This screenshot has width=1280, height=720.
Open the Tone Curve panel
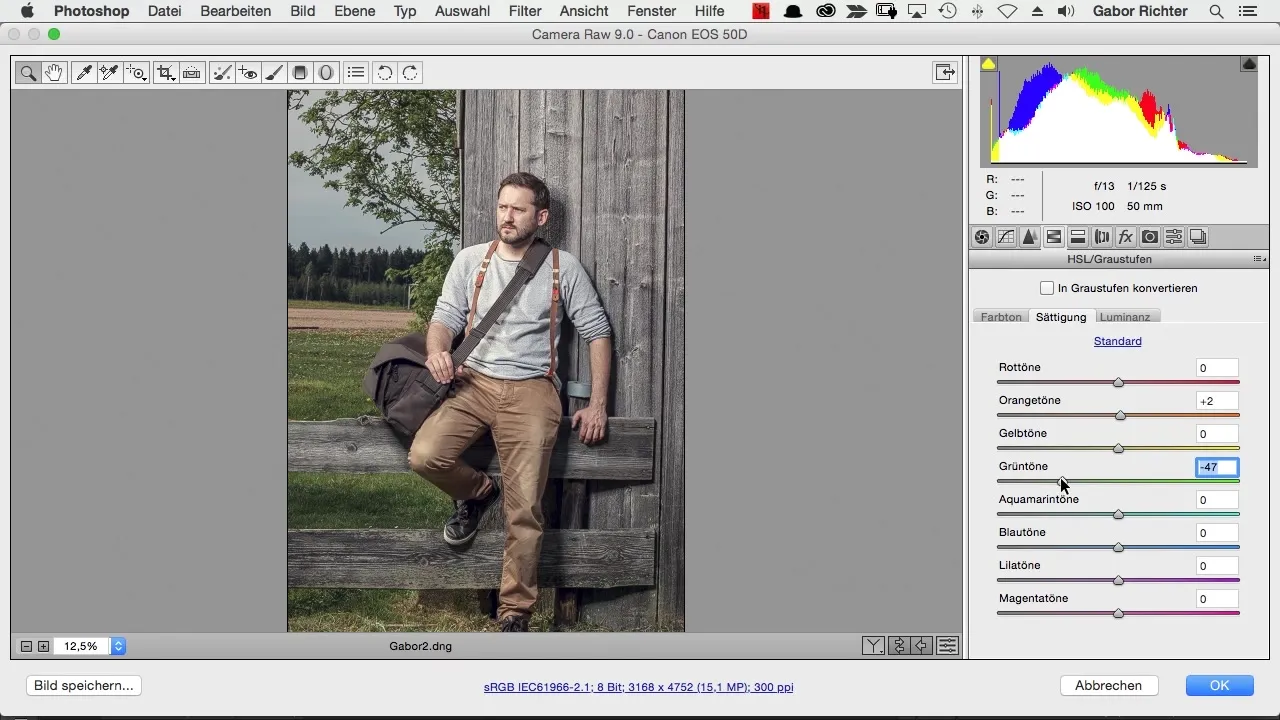(x=1006, y=237)
